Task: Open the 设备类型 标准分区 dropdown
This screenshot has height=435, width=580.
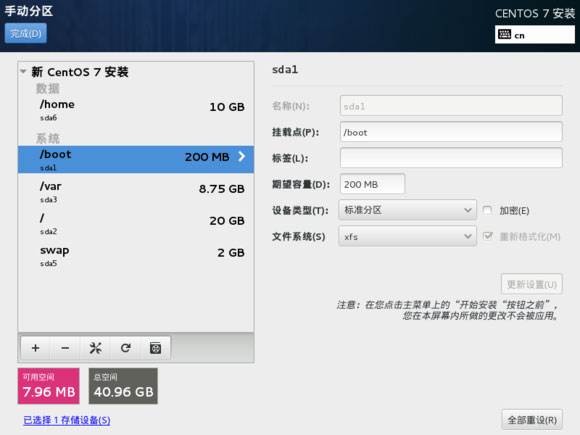Action: [407, 210]
